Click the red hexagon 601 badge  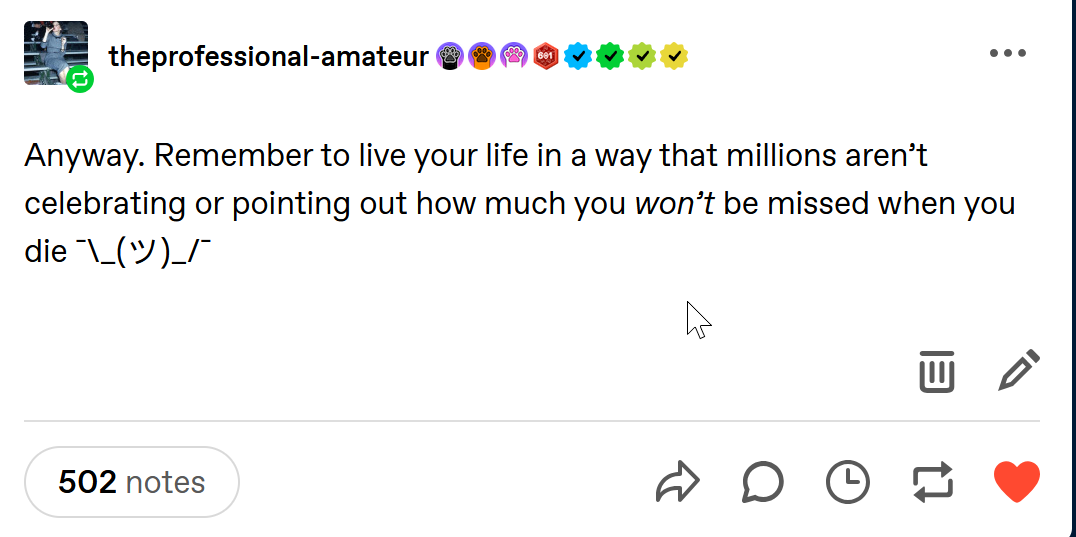point(545,57)
